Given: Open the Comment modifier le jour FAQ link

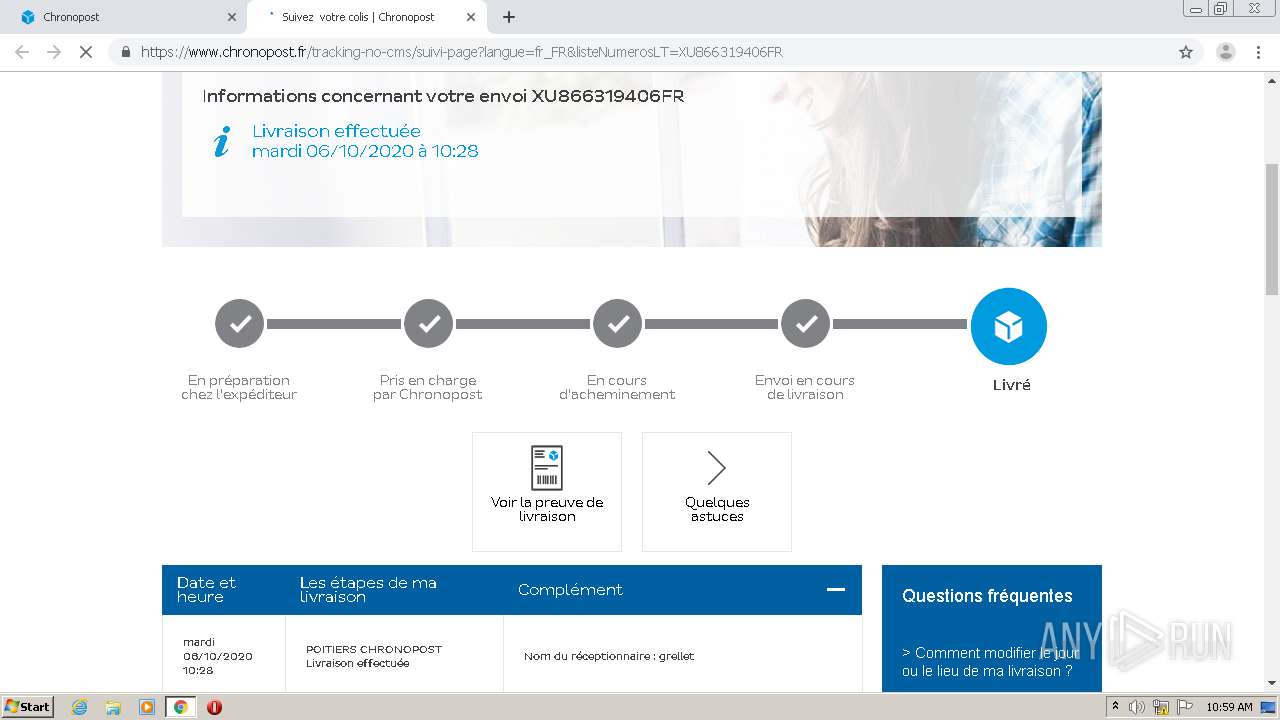Looking at the screenshot, I should [990, 662].
